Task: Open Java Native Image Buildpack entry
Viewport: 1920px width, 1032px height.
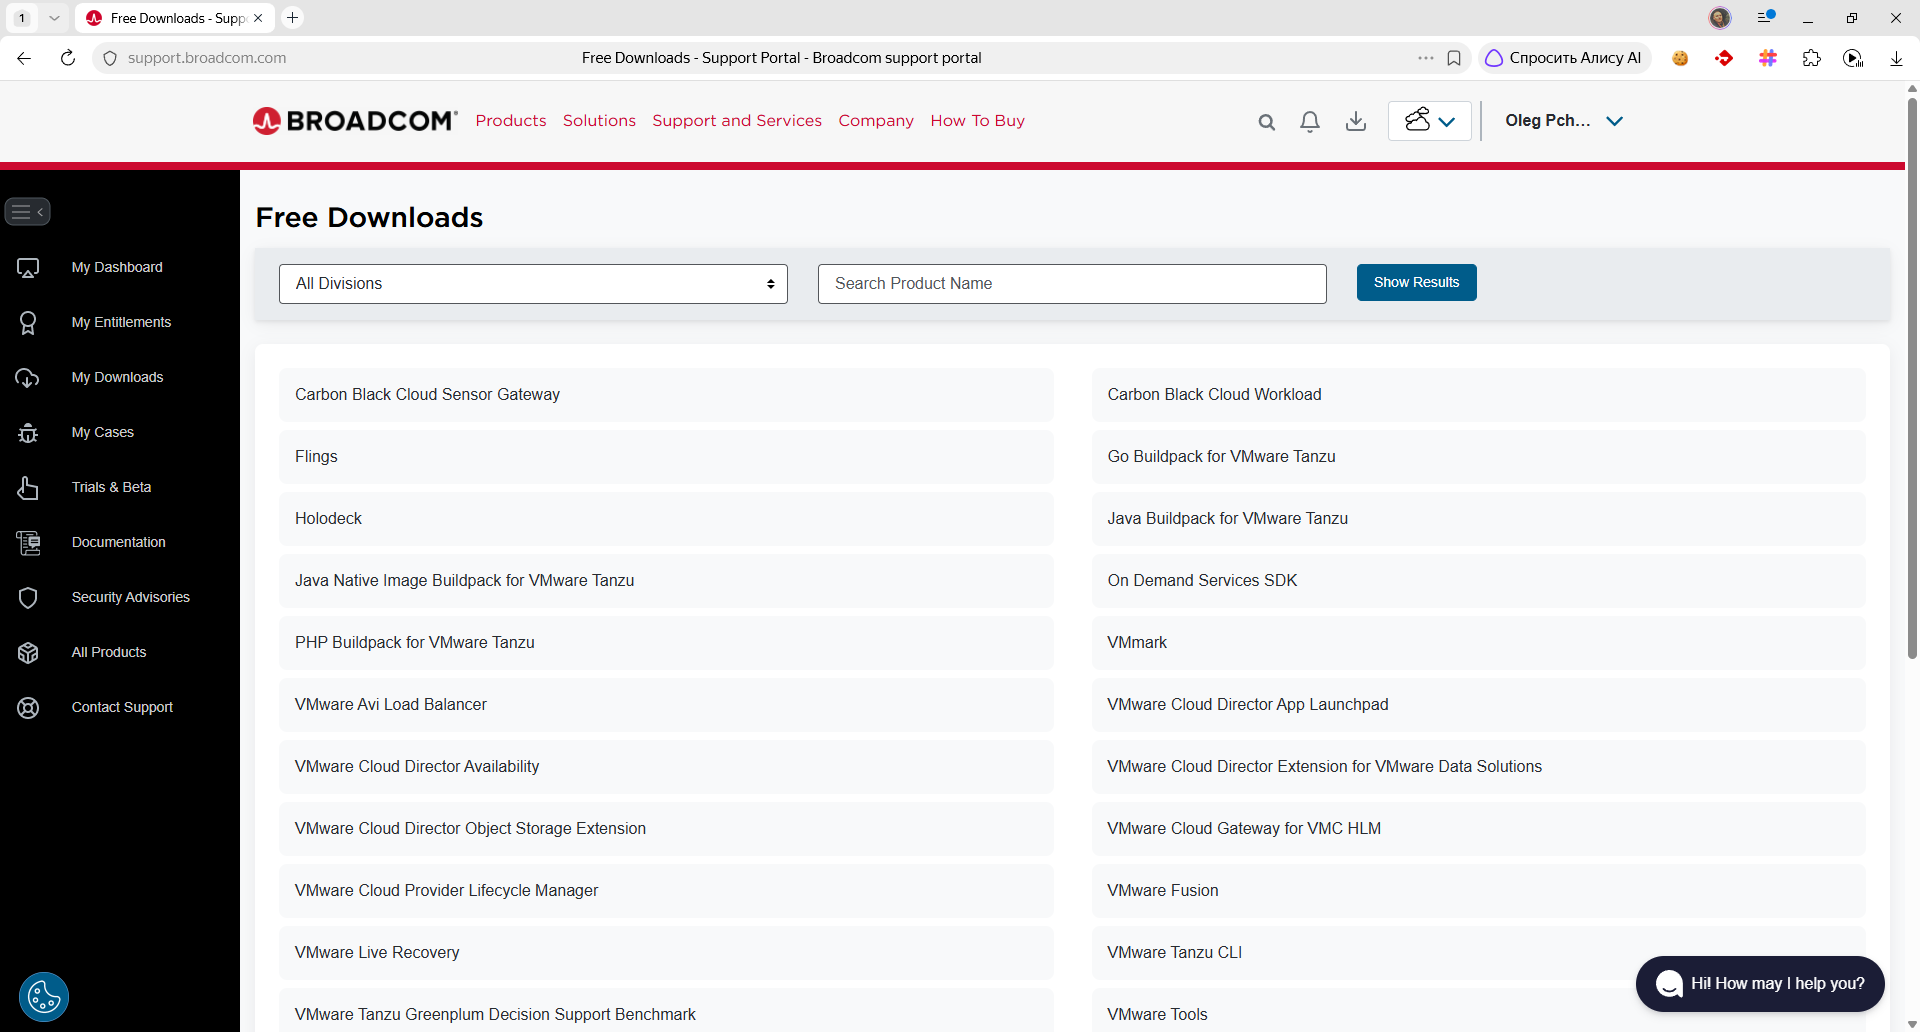Action: 666,581
